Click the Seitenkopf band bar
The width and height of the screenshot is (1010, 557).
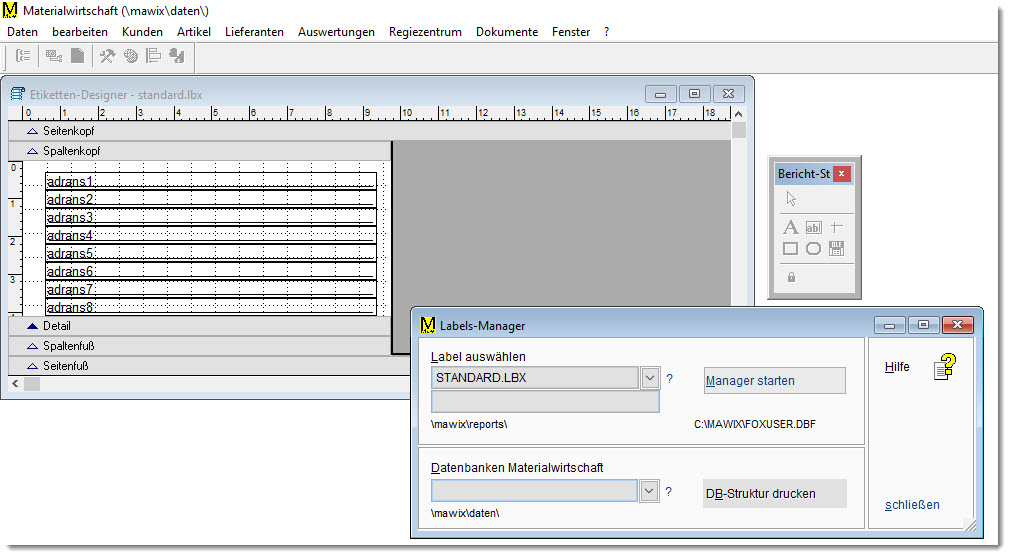click(200, 131)
